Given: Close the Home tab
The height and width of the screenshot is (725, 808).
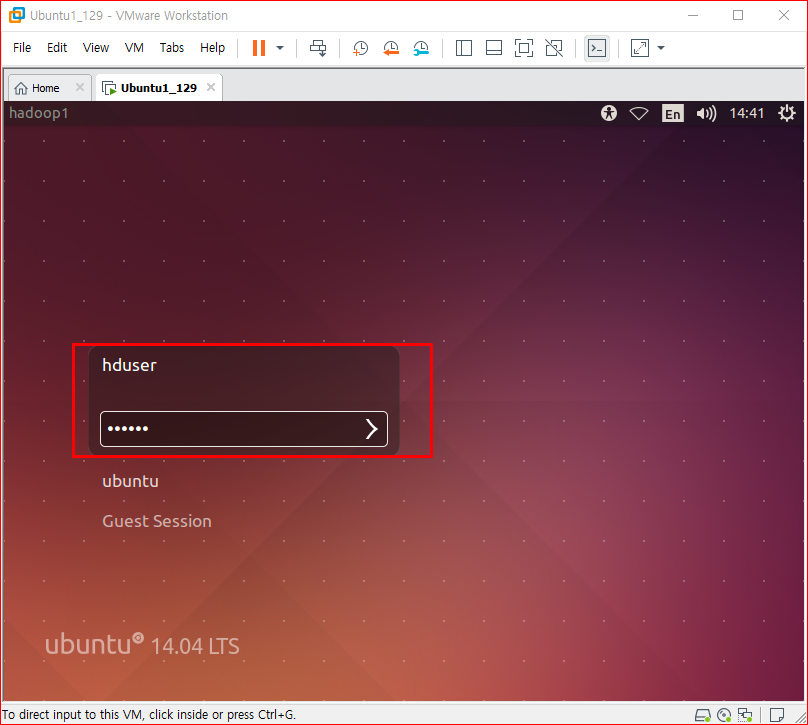Looking at the screenshot, I should 80,87.
